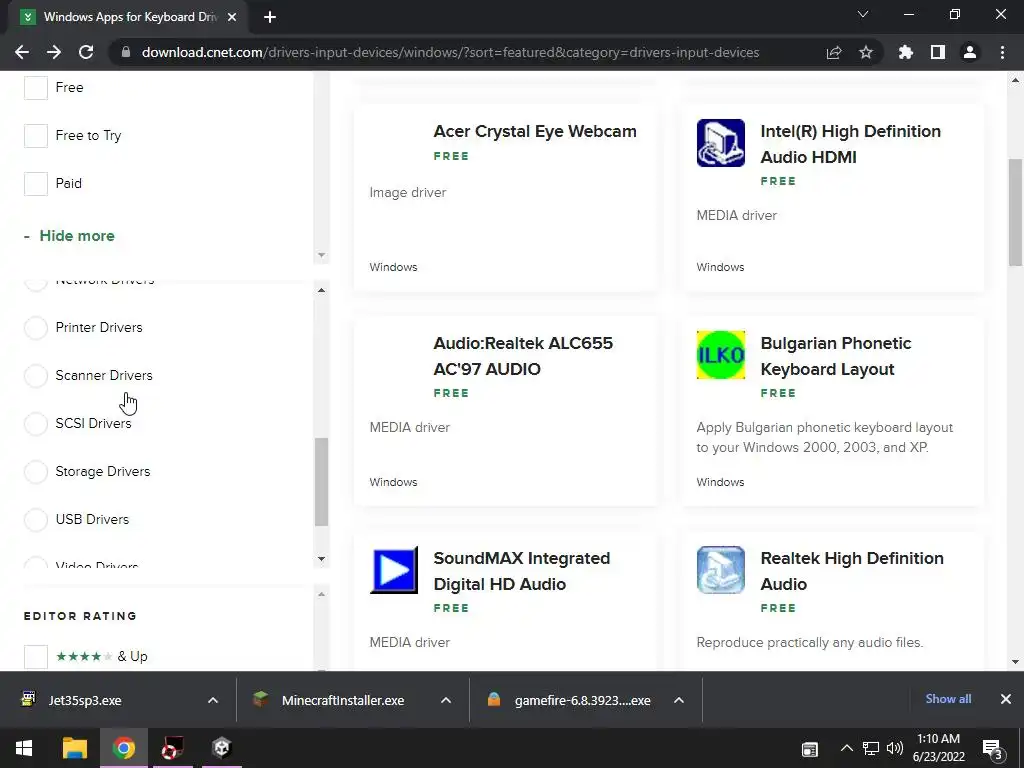Open the Acer Crystal Eye Webcam listing
The image size is (1024, 768).
535,131
